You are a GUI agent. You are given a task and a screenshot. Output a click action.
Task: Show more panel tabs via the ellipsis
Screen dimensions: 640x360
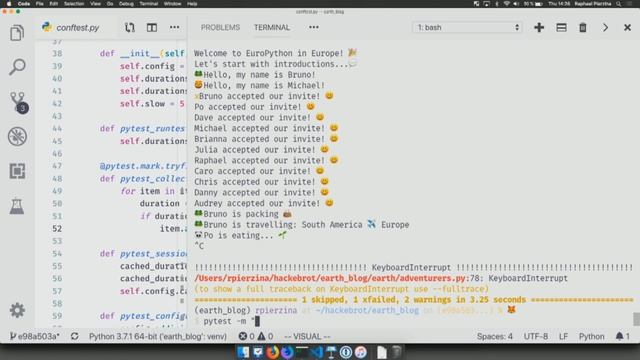[x=313, y=27]
